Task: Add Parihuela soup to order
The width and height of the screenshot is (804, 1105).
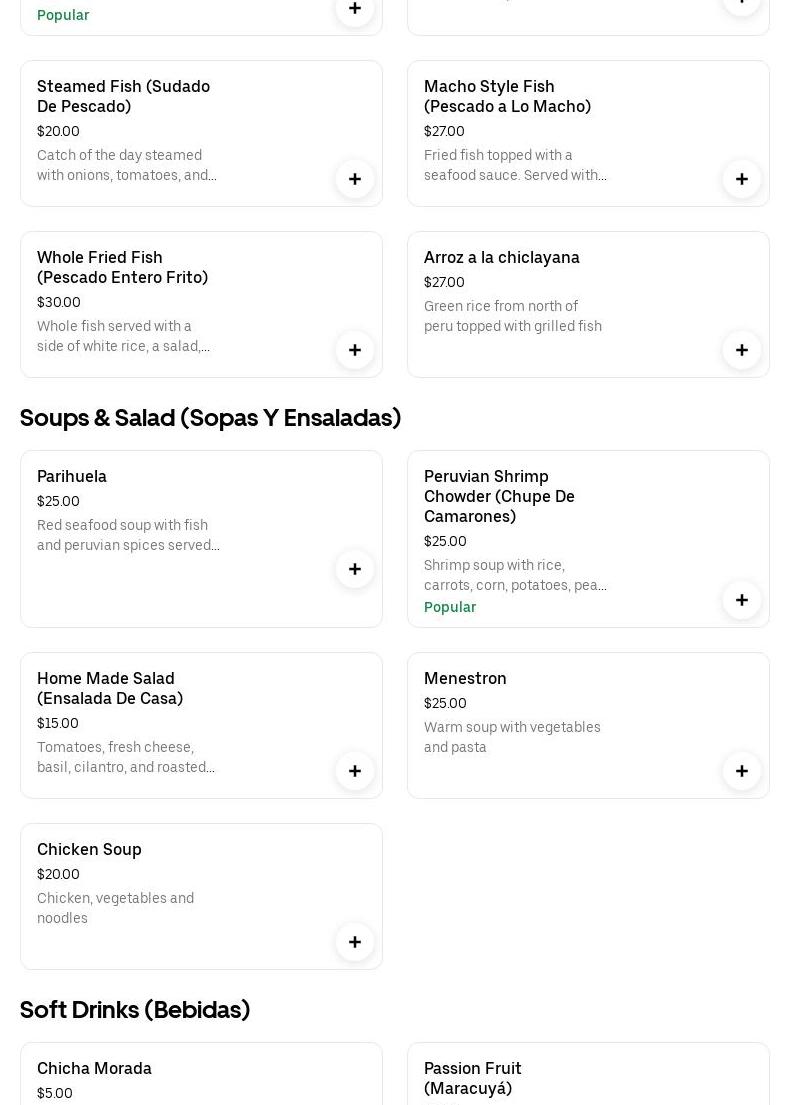Action: click(x=355, y=569)
